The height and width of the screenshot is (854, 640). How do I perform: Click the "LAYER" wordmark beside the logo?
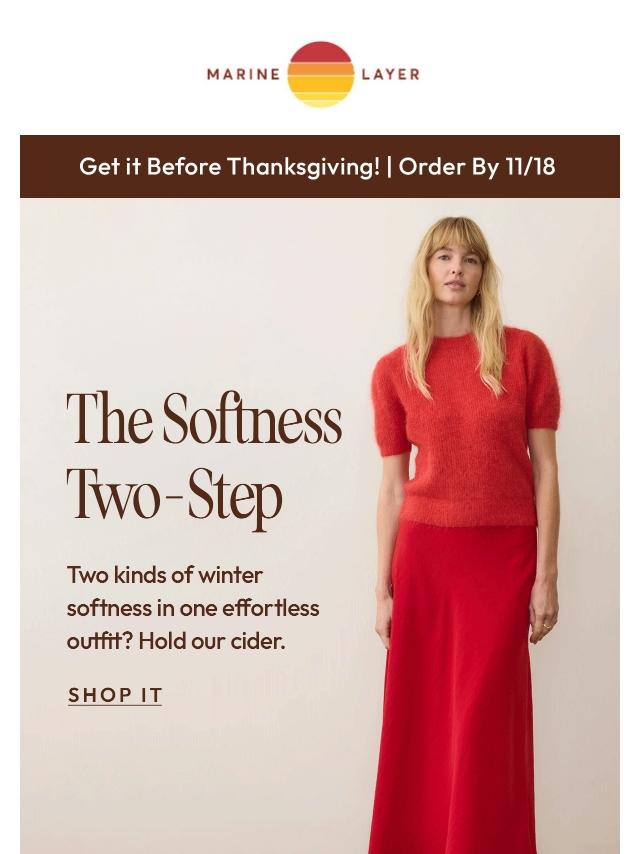point(391,74)
